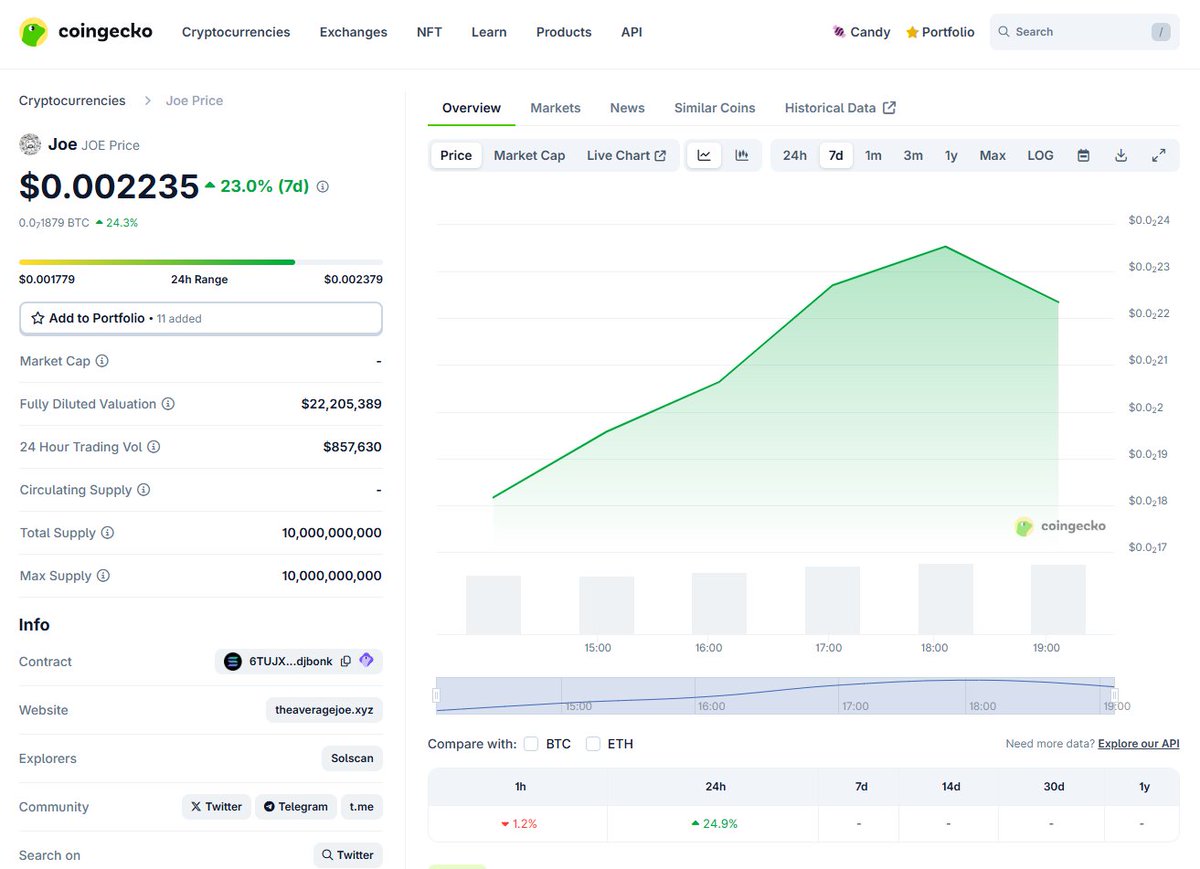
Task: Open the Products nav menu
Action: 564,32
